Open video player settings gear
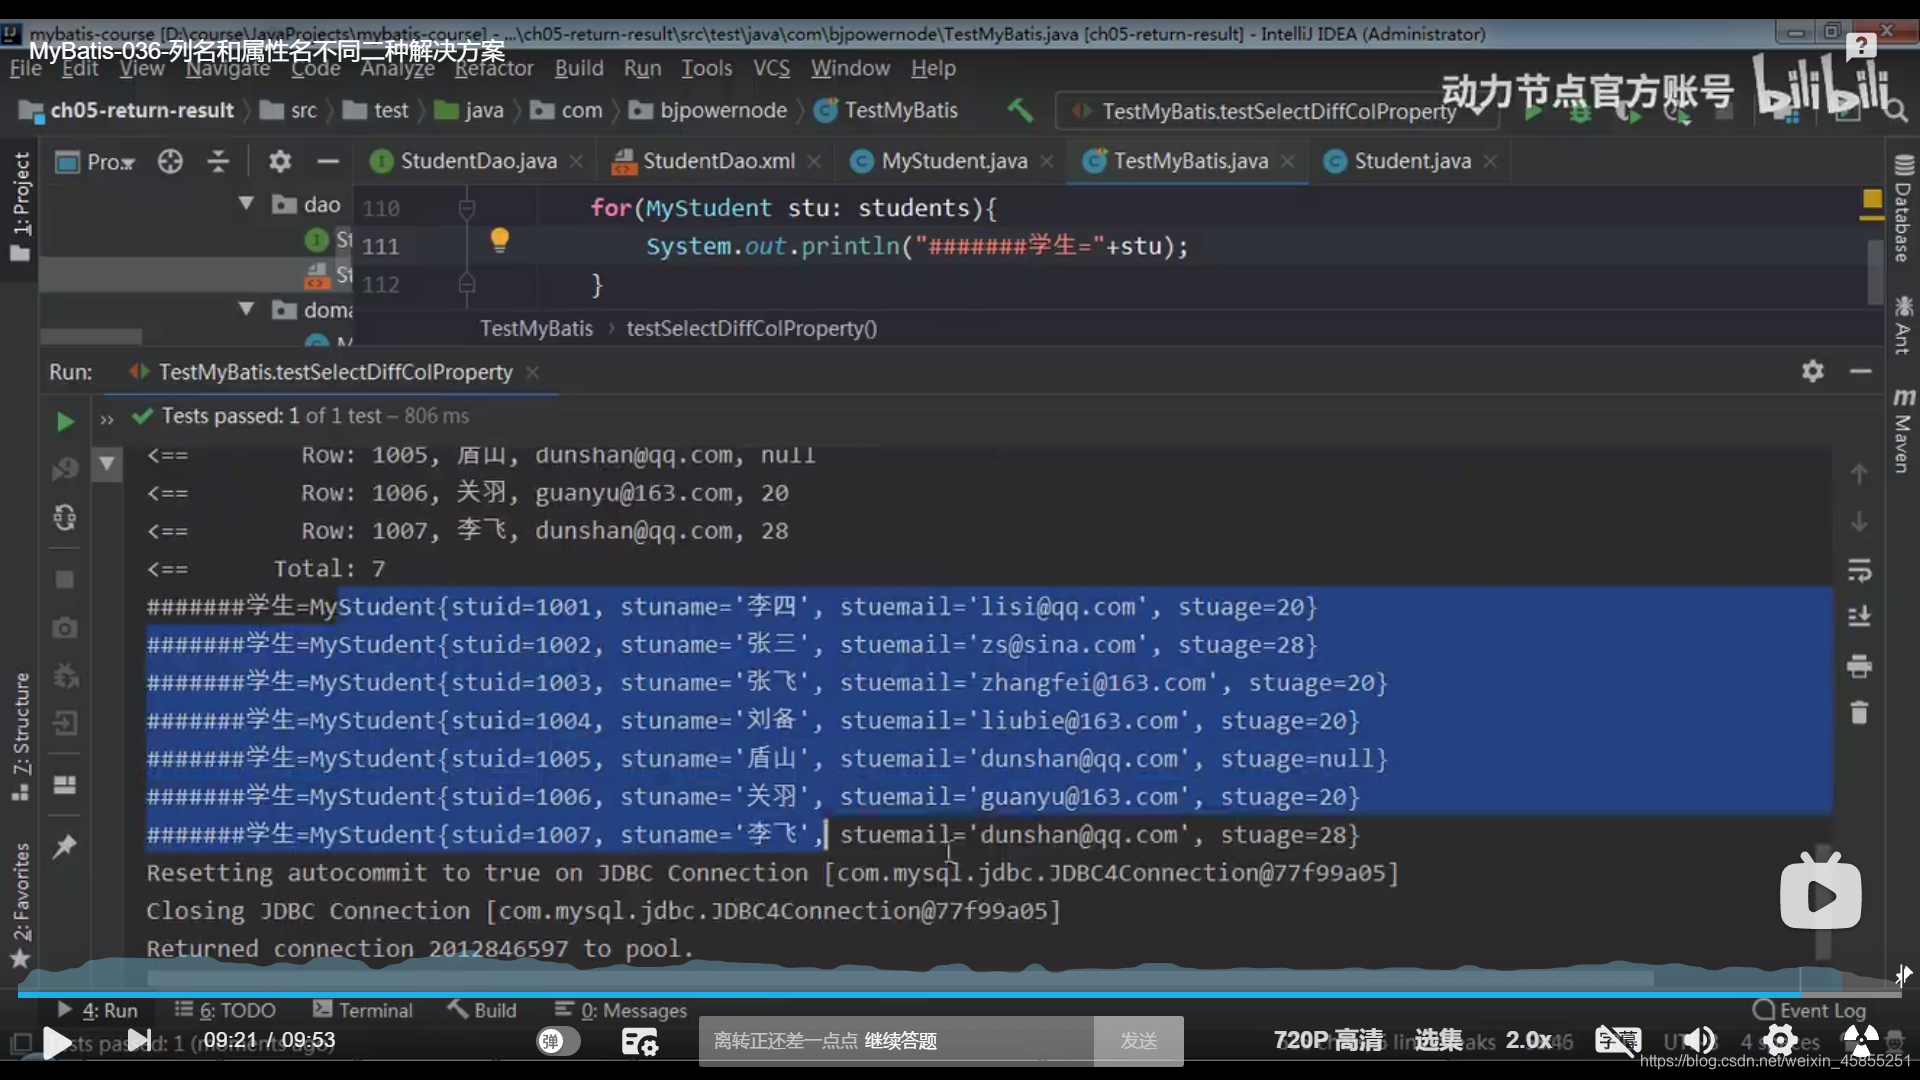This screenshot has width=1920, height=1080. point(1780,1041)
